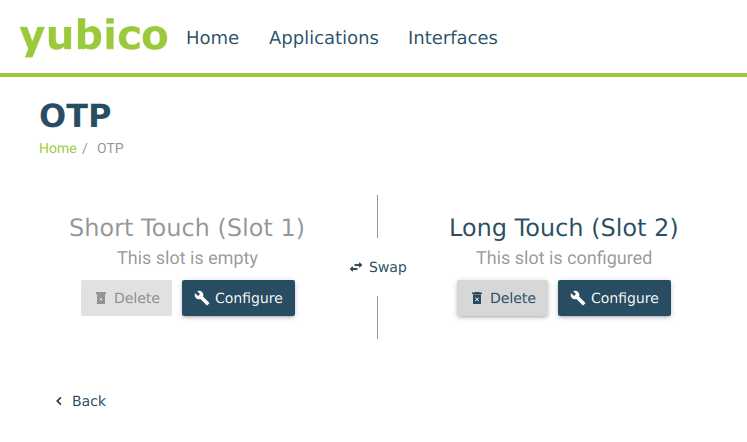Open the Interfaces menu
The height and width of the screenshot is (442, 747).
(x=452, y=38)
